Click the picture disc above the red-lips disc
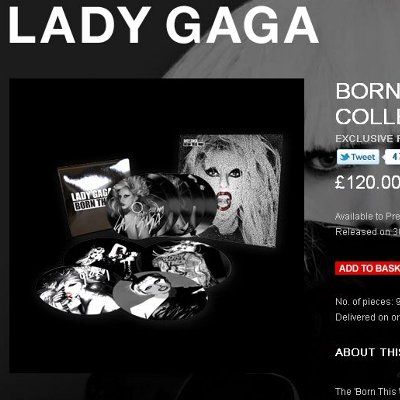This screenshot has height=400, width=400. pyautogui.click(x=103, y=255)
